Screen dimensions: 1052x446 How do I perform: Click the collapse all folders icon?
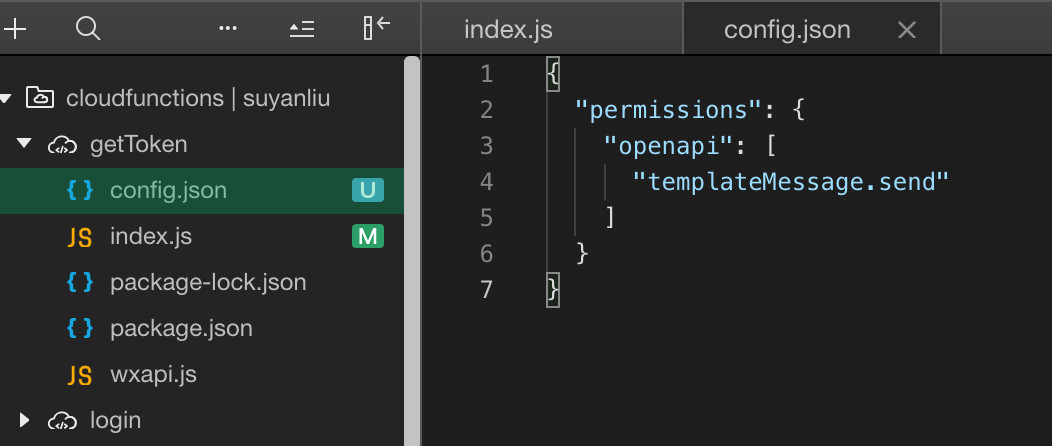(302, 29)
